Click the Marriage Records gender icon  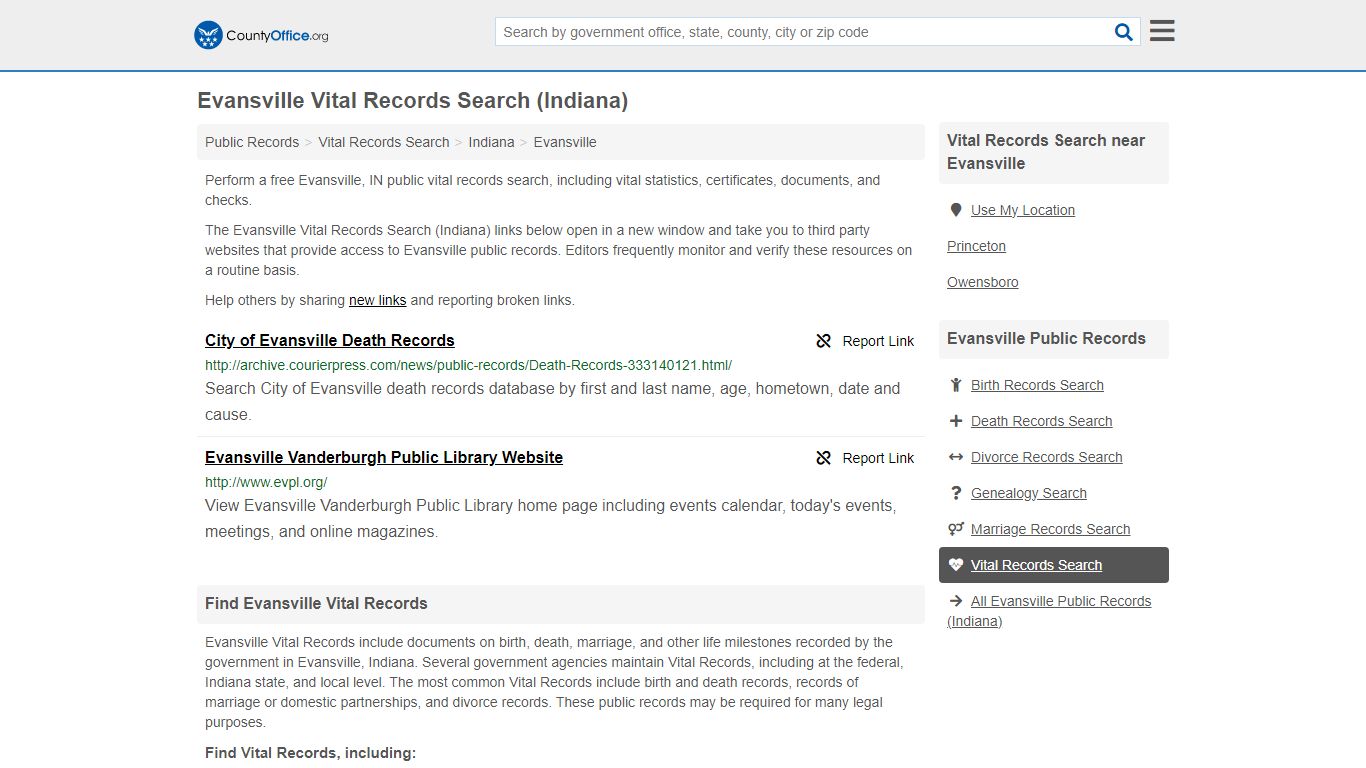pos(956,529)
